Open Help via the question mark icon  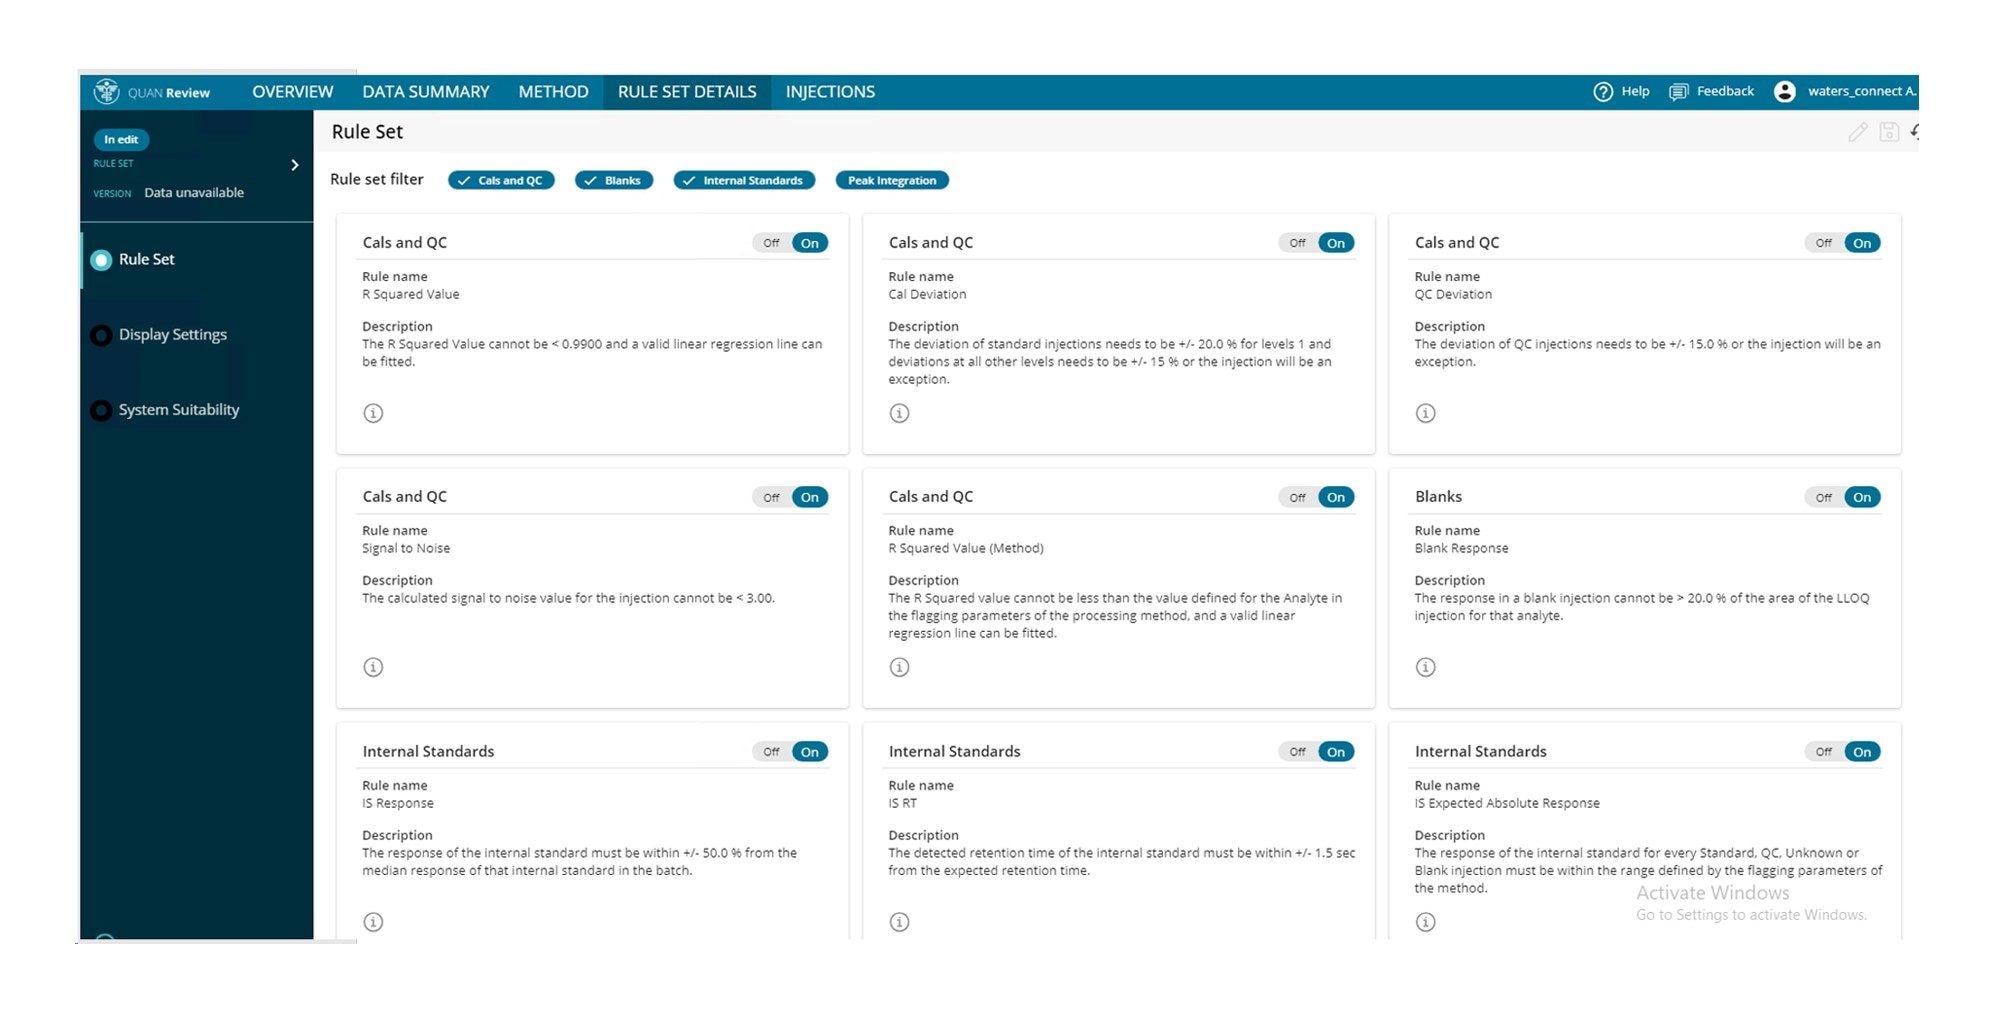coord(1603,92)
